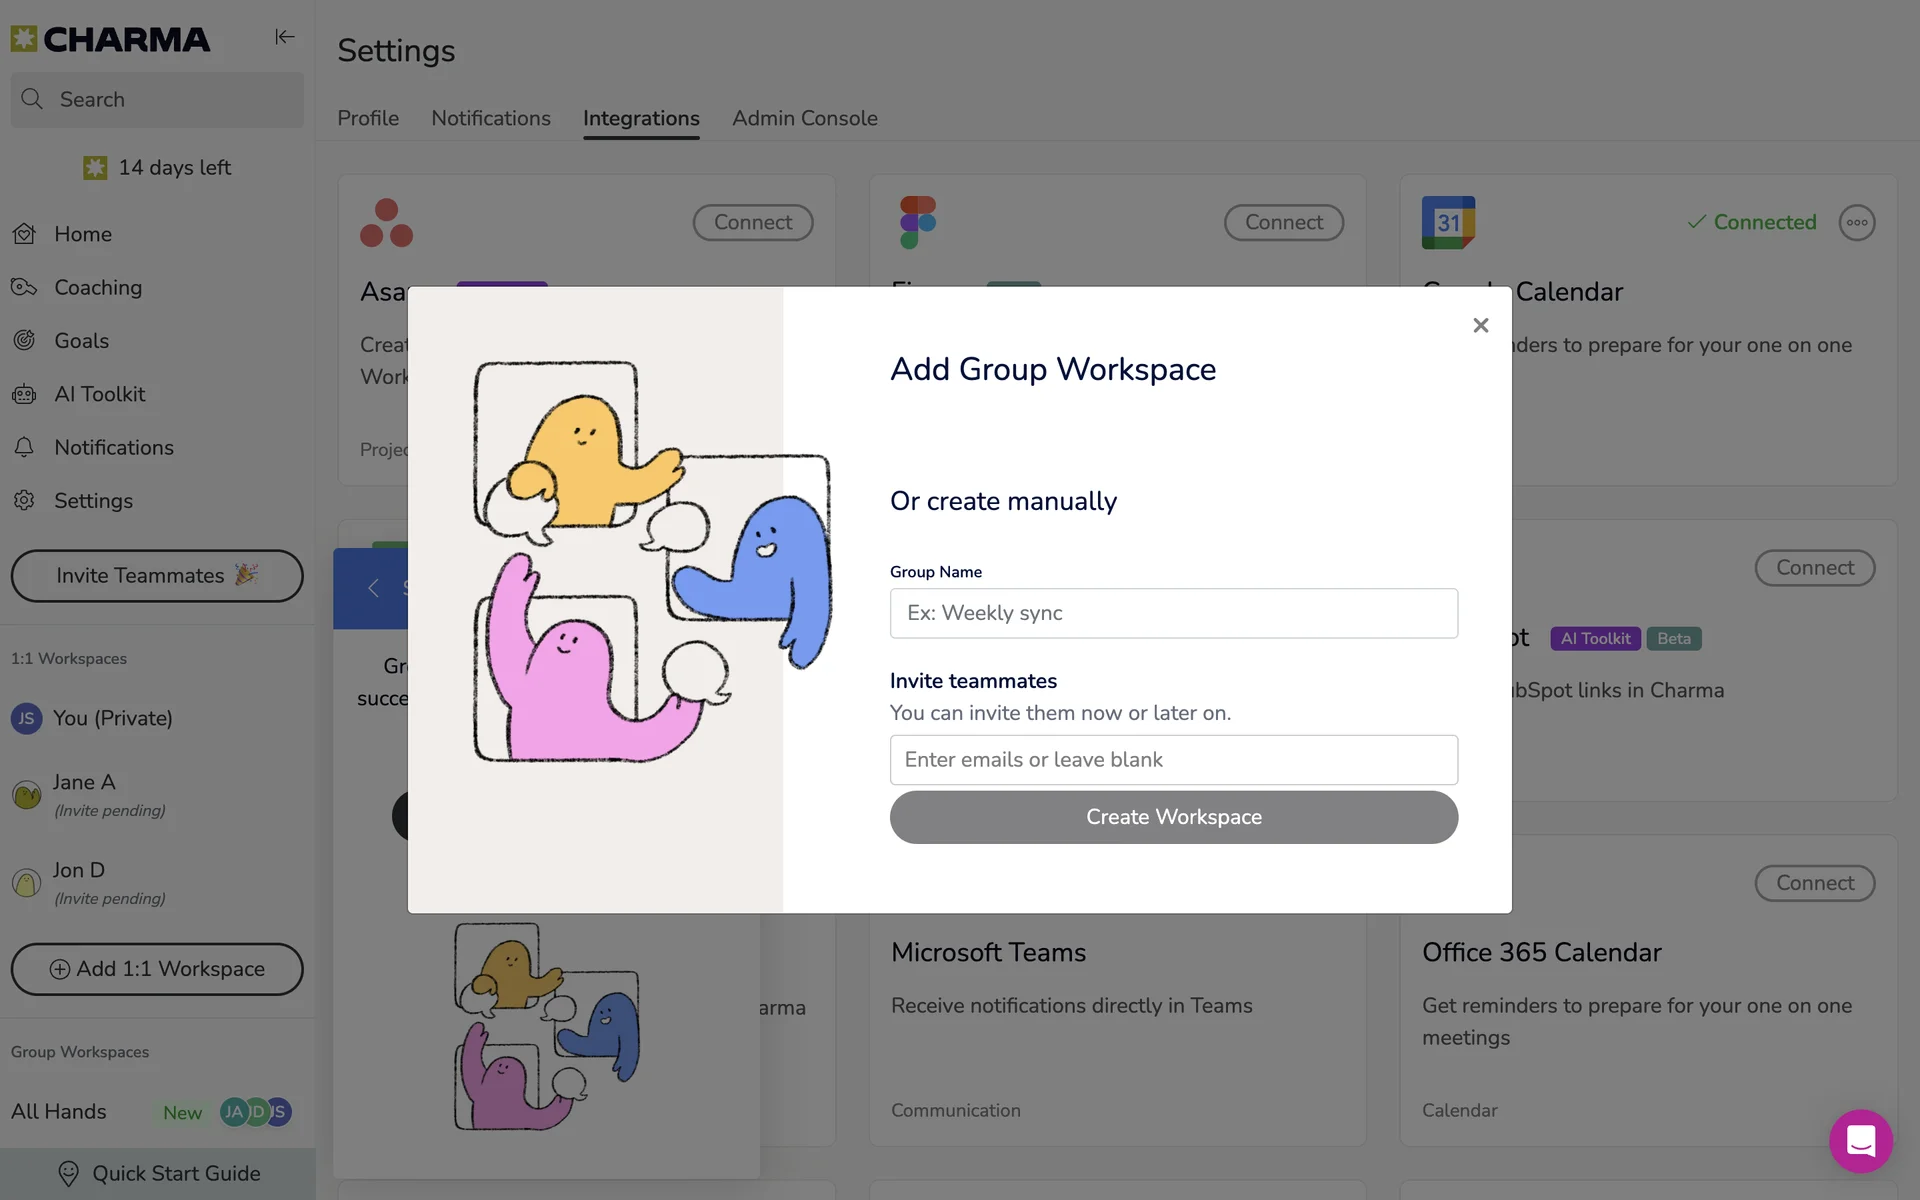Switch to Admin Console tab
The width and height of the screenshot is (1920, 1200).
[x=804, y=118]
